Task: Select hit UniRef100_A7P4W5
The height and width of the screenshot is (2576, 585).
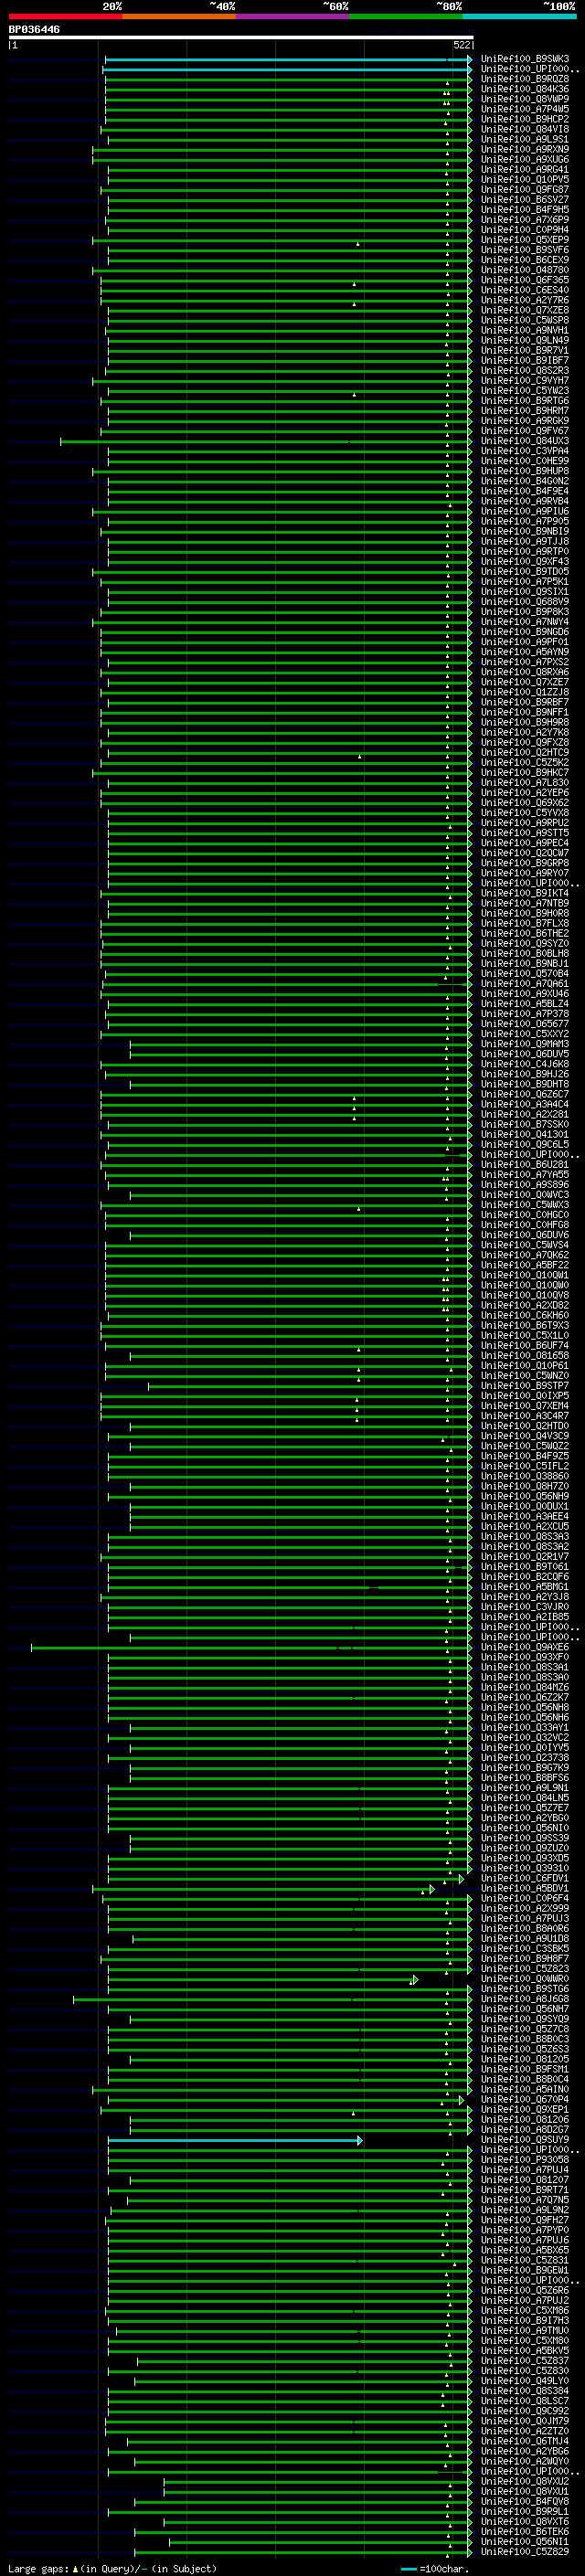Action: click(x=525, y=109)
